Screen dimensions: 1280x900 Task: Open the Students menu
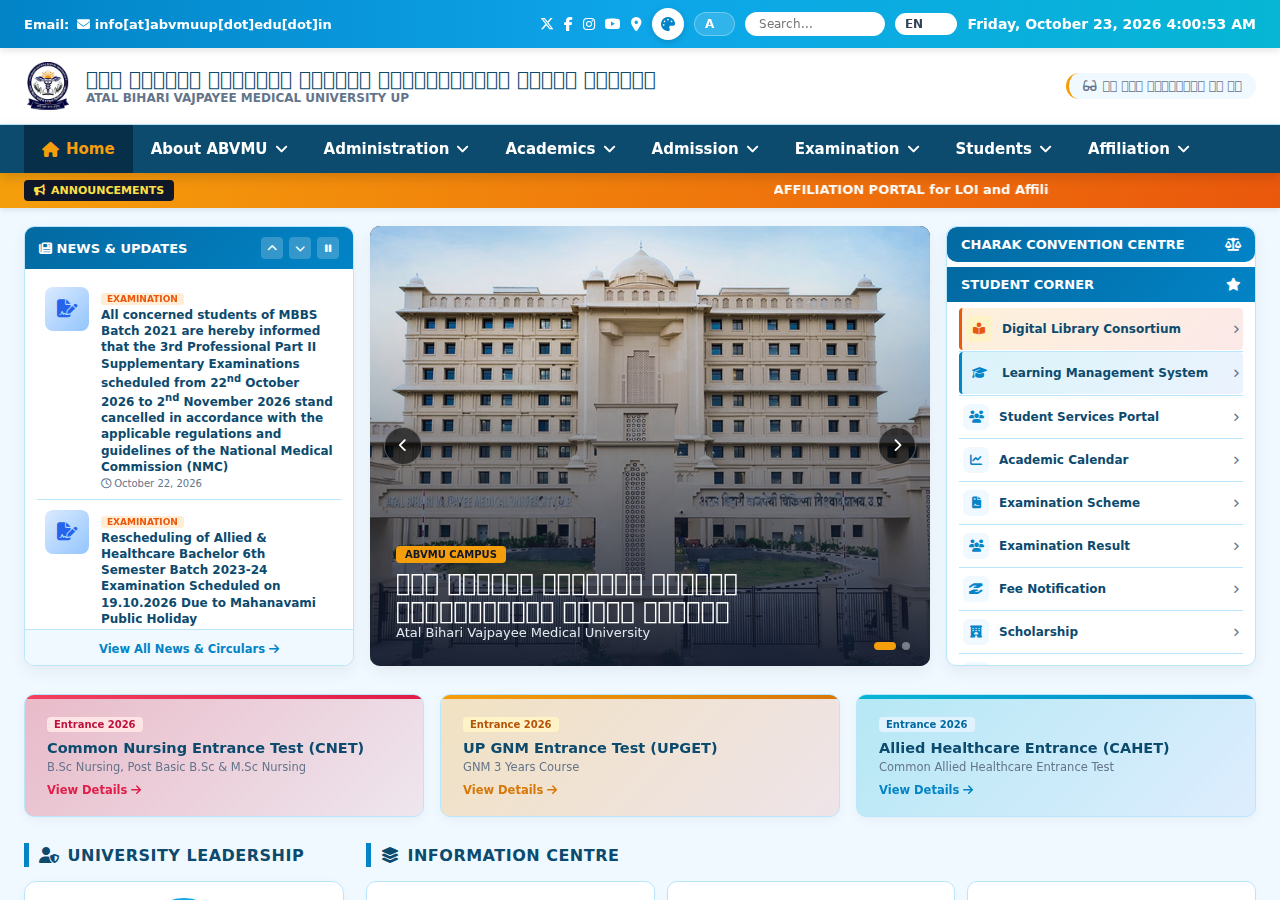1003,149
